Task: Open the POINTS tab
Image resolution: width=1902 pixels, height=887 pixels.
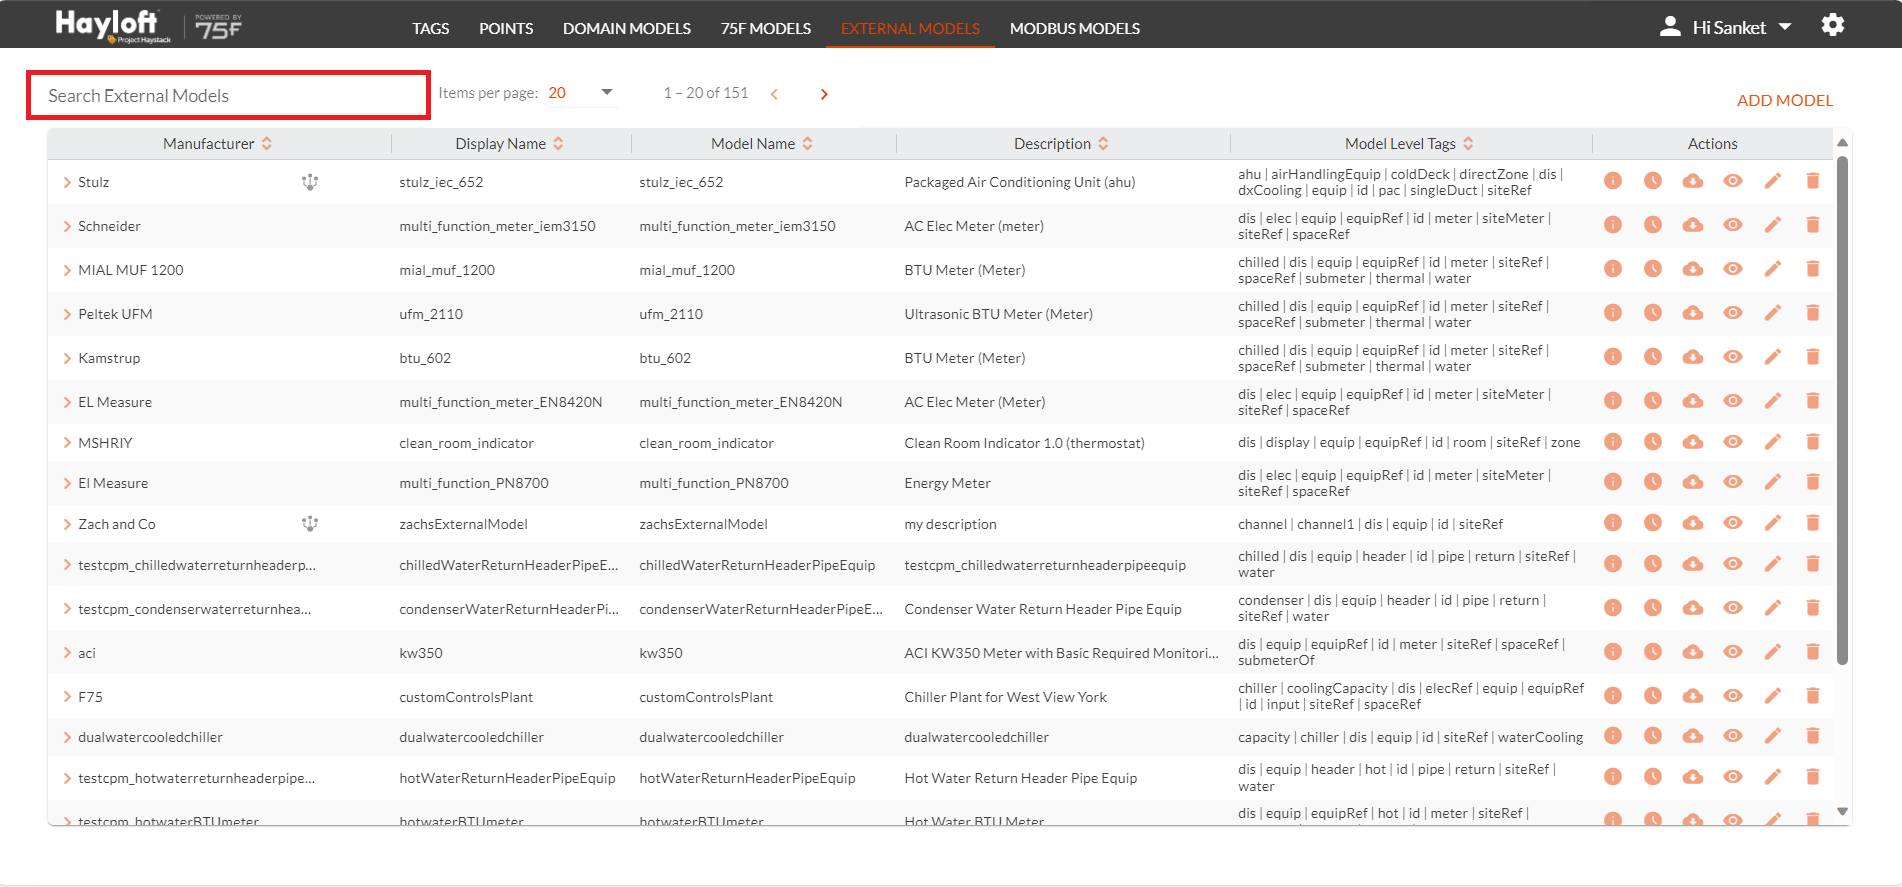Action: pos(506,28)
